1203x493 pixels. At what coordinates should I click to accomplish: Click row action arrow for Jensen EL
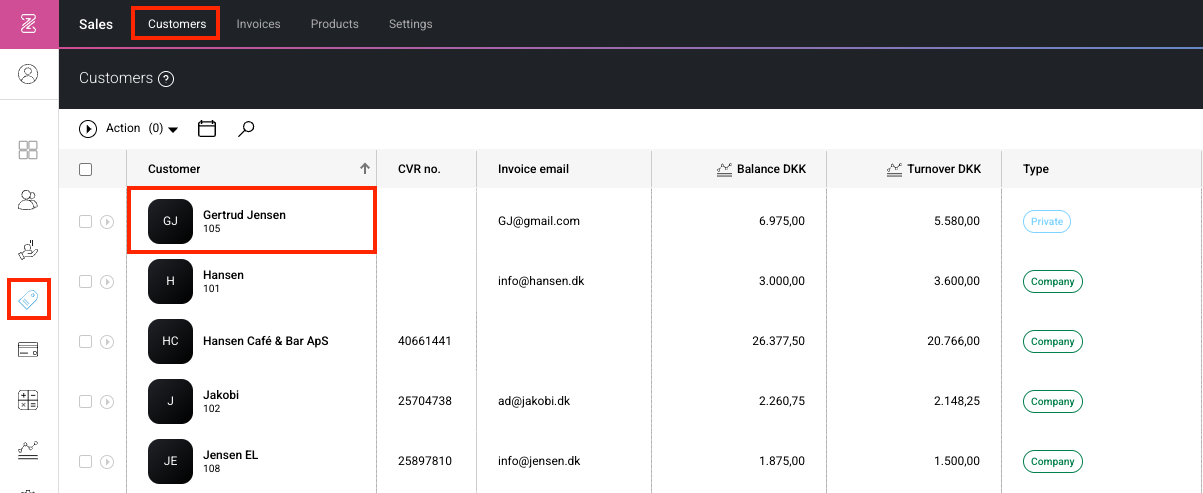point(107,462)
